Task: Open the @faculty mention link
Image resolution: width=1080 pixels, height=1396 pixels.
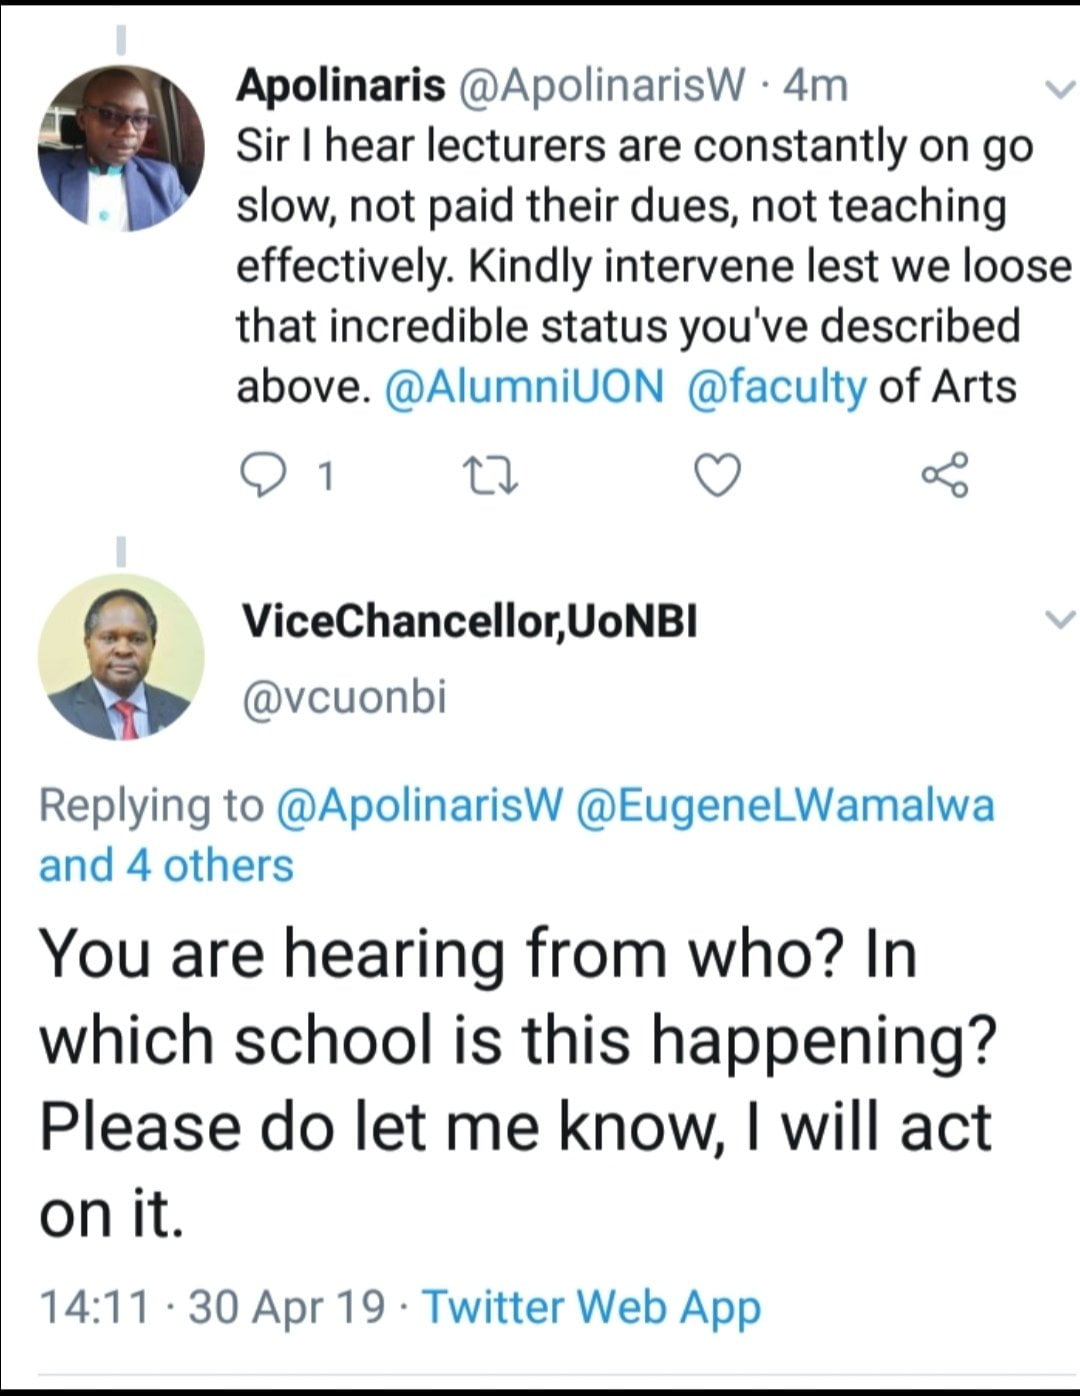Action: [x=777, y=387]
